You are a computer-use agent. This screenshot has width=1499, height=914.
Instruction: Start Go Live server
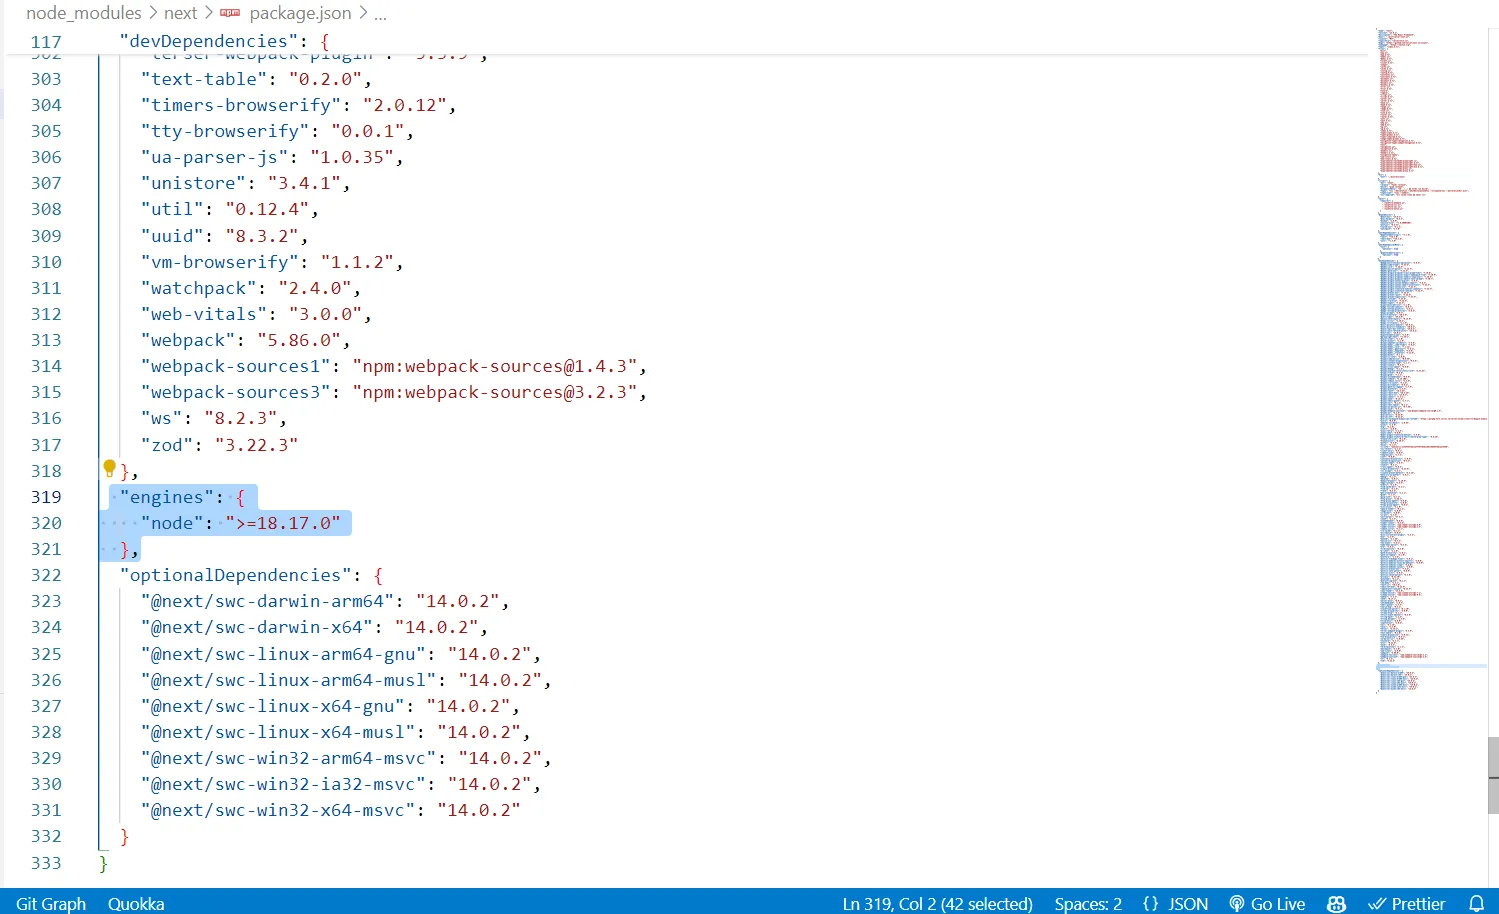(1267, 903)
